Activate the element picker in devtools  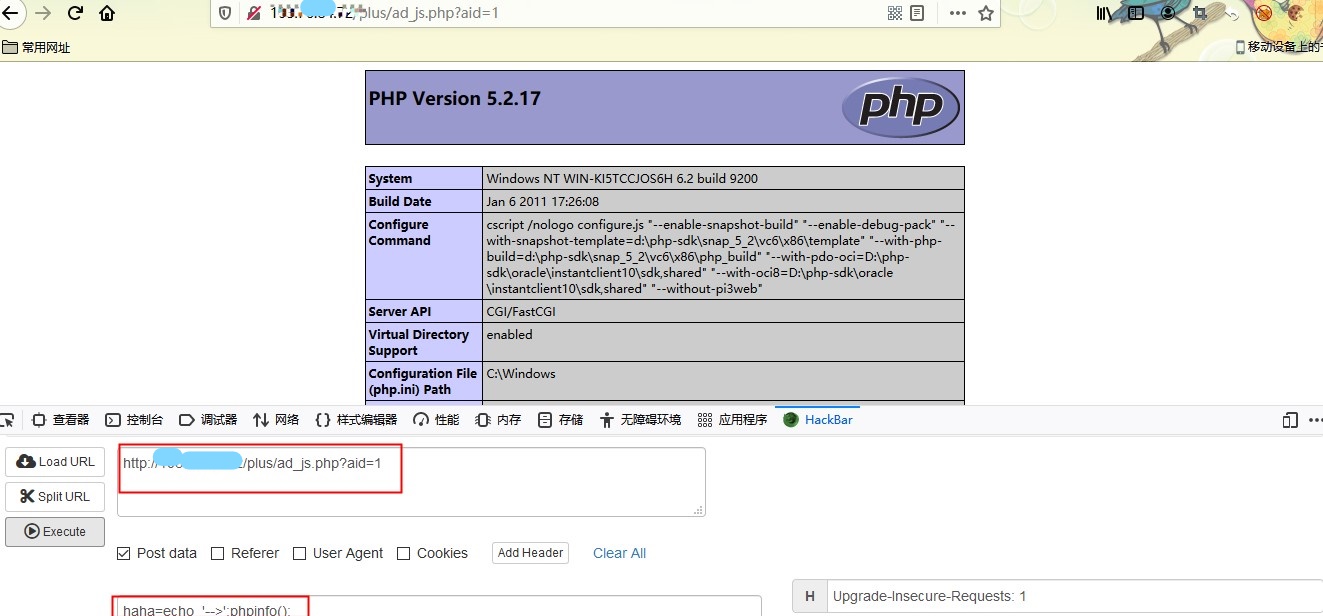coord(8,420)
